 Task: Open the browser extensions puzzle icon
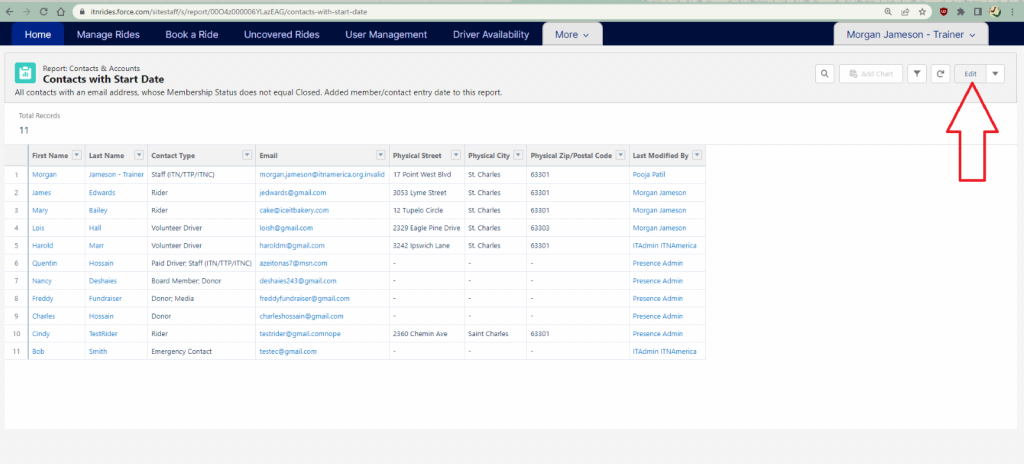coord(960,11)
